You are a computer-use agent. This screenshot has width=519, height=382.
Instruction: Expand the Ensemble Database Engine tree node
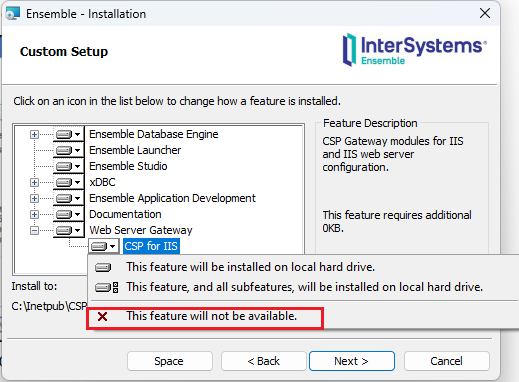click(34, 134)
